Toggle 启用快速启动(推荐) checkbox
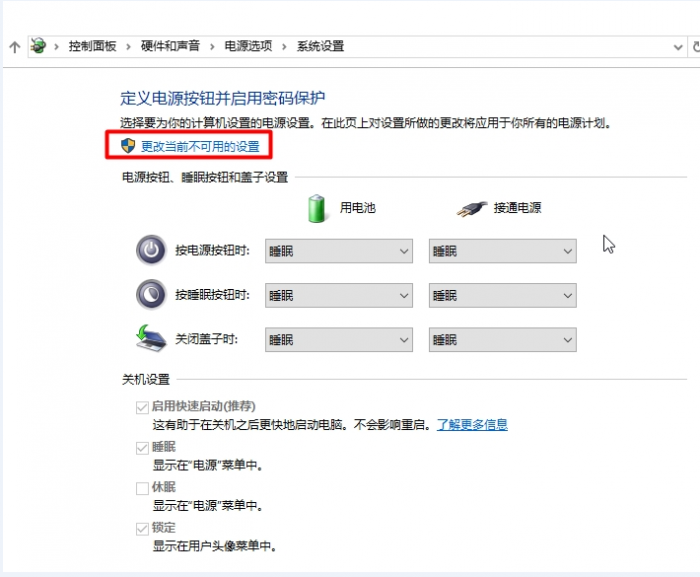 [x=142, y=407]
